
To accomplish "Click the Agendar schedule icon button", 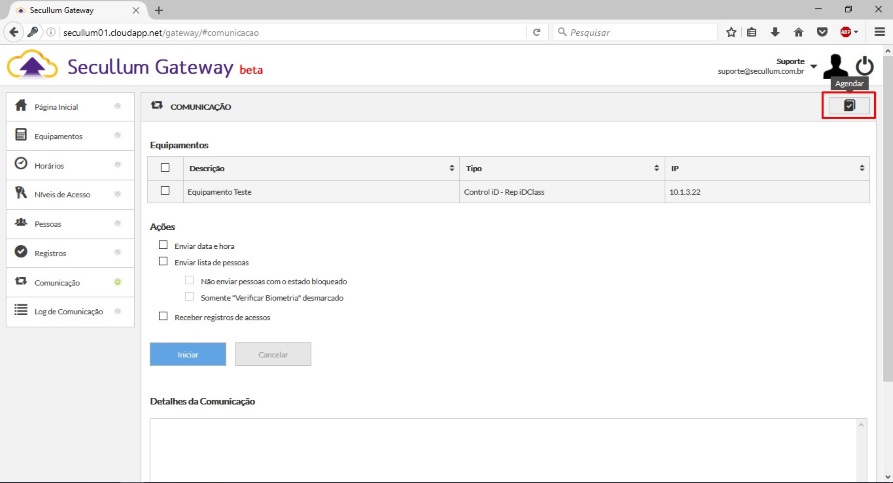I will point(849,105).
